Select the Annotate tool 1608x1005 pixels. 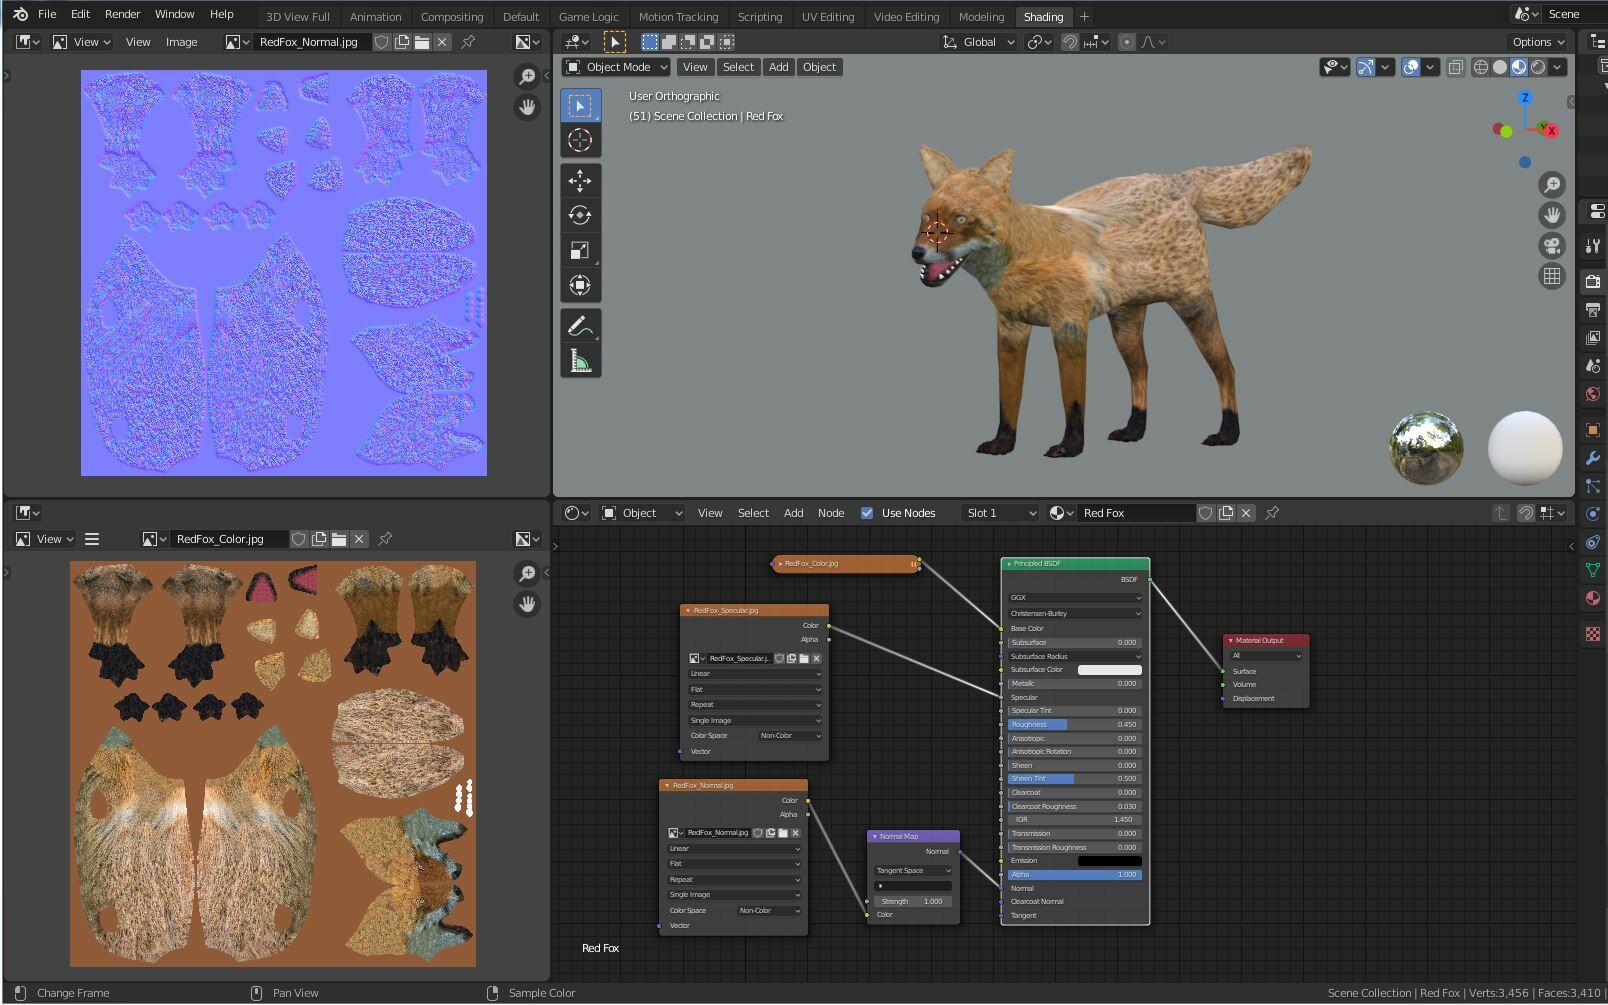[x=581, y=324]
